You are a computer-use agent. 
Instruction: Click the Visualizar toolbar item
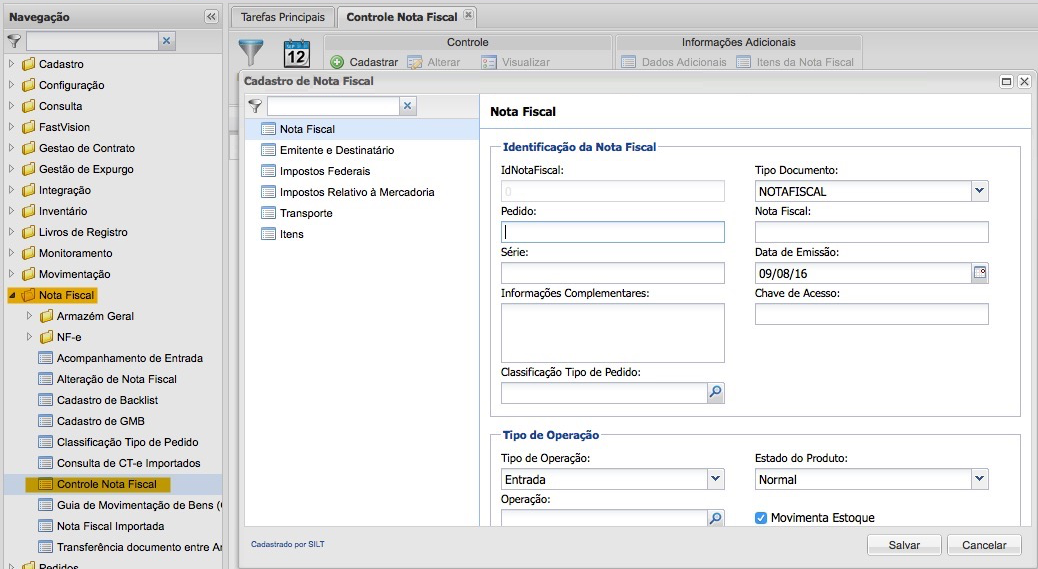(x=517, y=62)
